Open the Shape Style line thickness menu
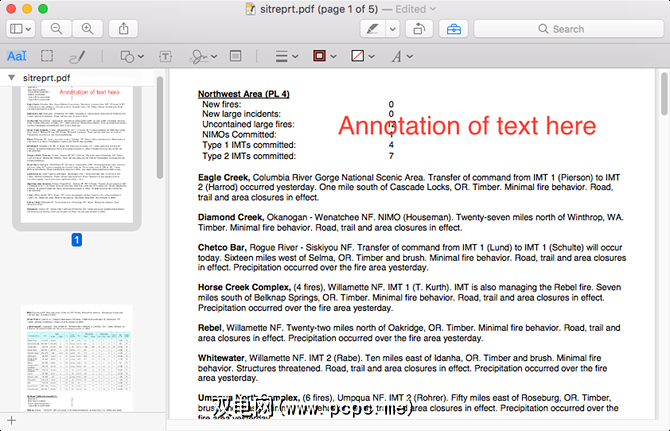The height and width of the screenshot is (431, 670). (286, 56)
